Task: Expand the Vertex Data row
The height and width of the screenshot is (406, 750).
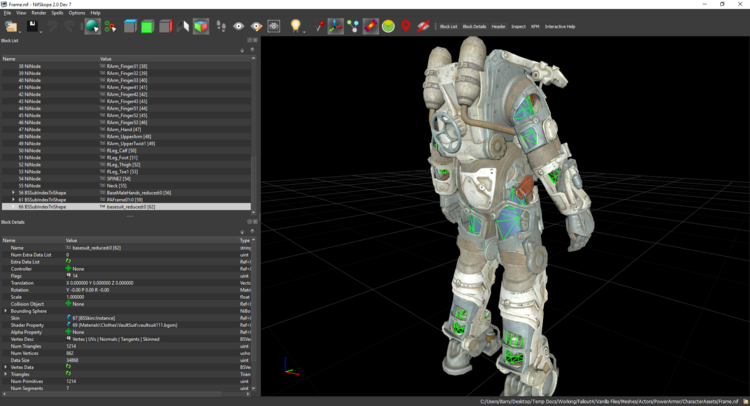Action: point(6,367)
